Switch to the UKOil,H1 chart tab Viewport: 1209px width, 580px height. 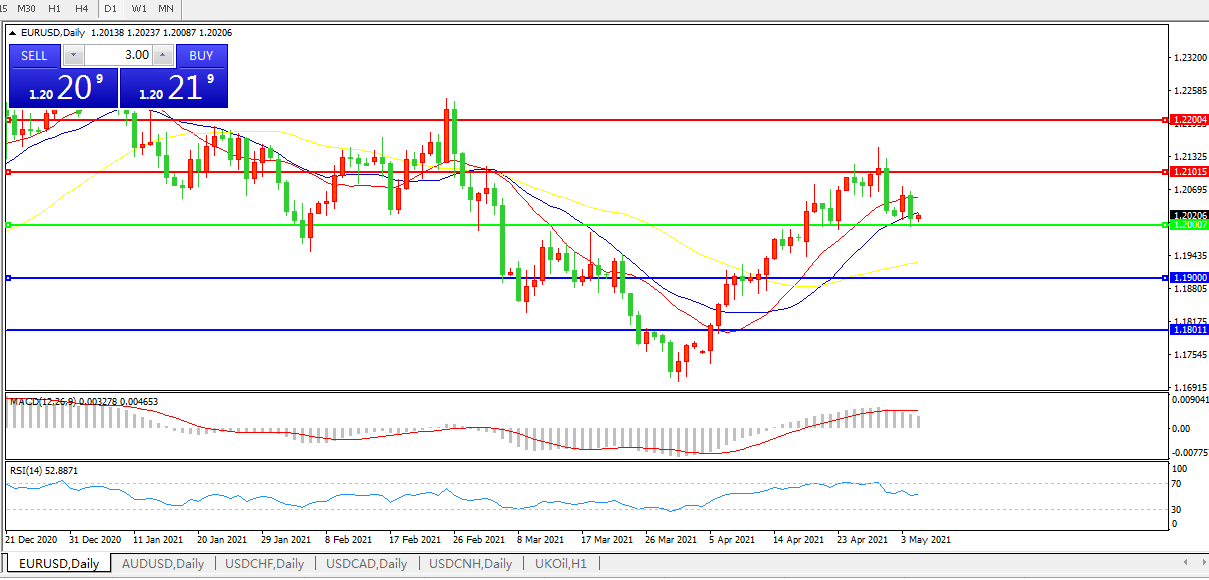tap(561, 564)
